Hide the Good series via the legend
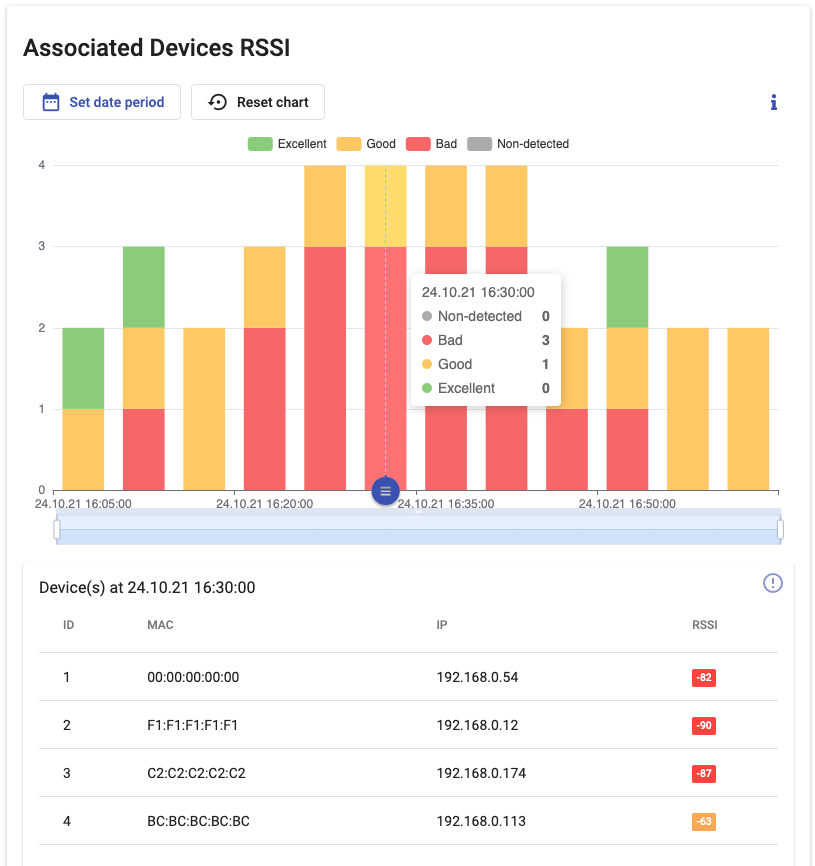Image resolution: width=815 pixels, height=866 pixels. pos(366,144)
